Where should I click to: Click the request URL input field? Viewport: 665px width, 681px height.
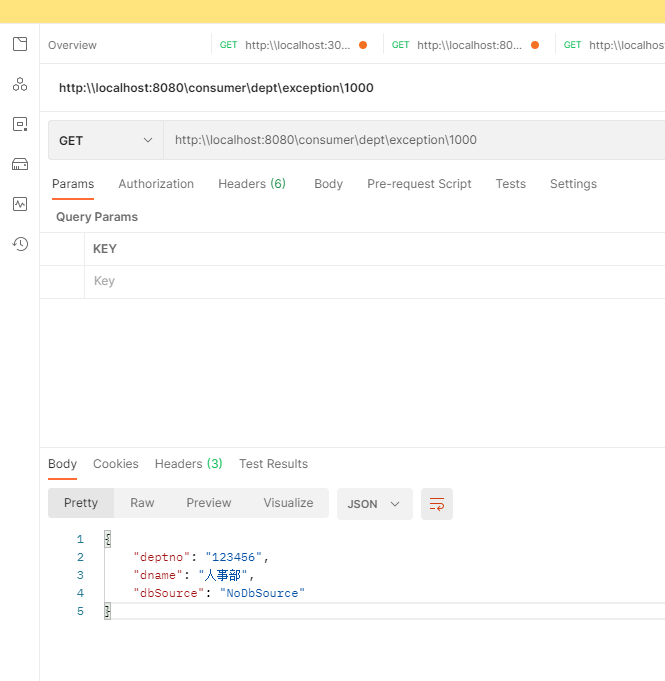(414, 140)
